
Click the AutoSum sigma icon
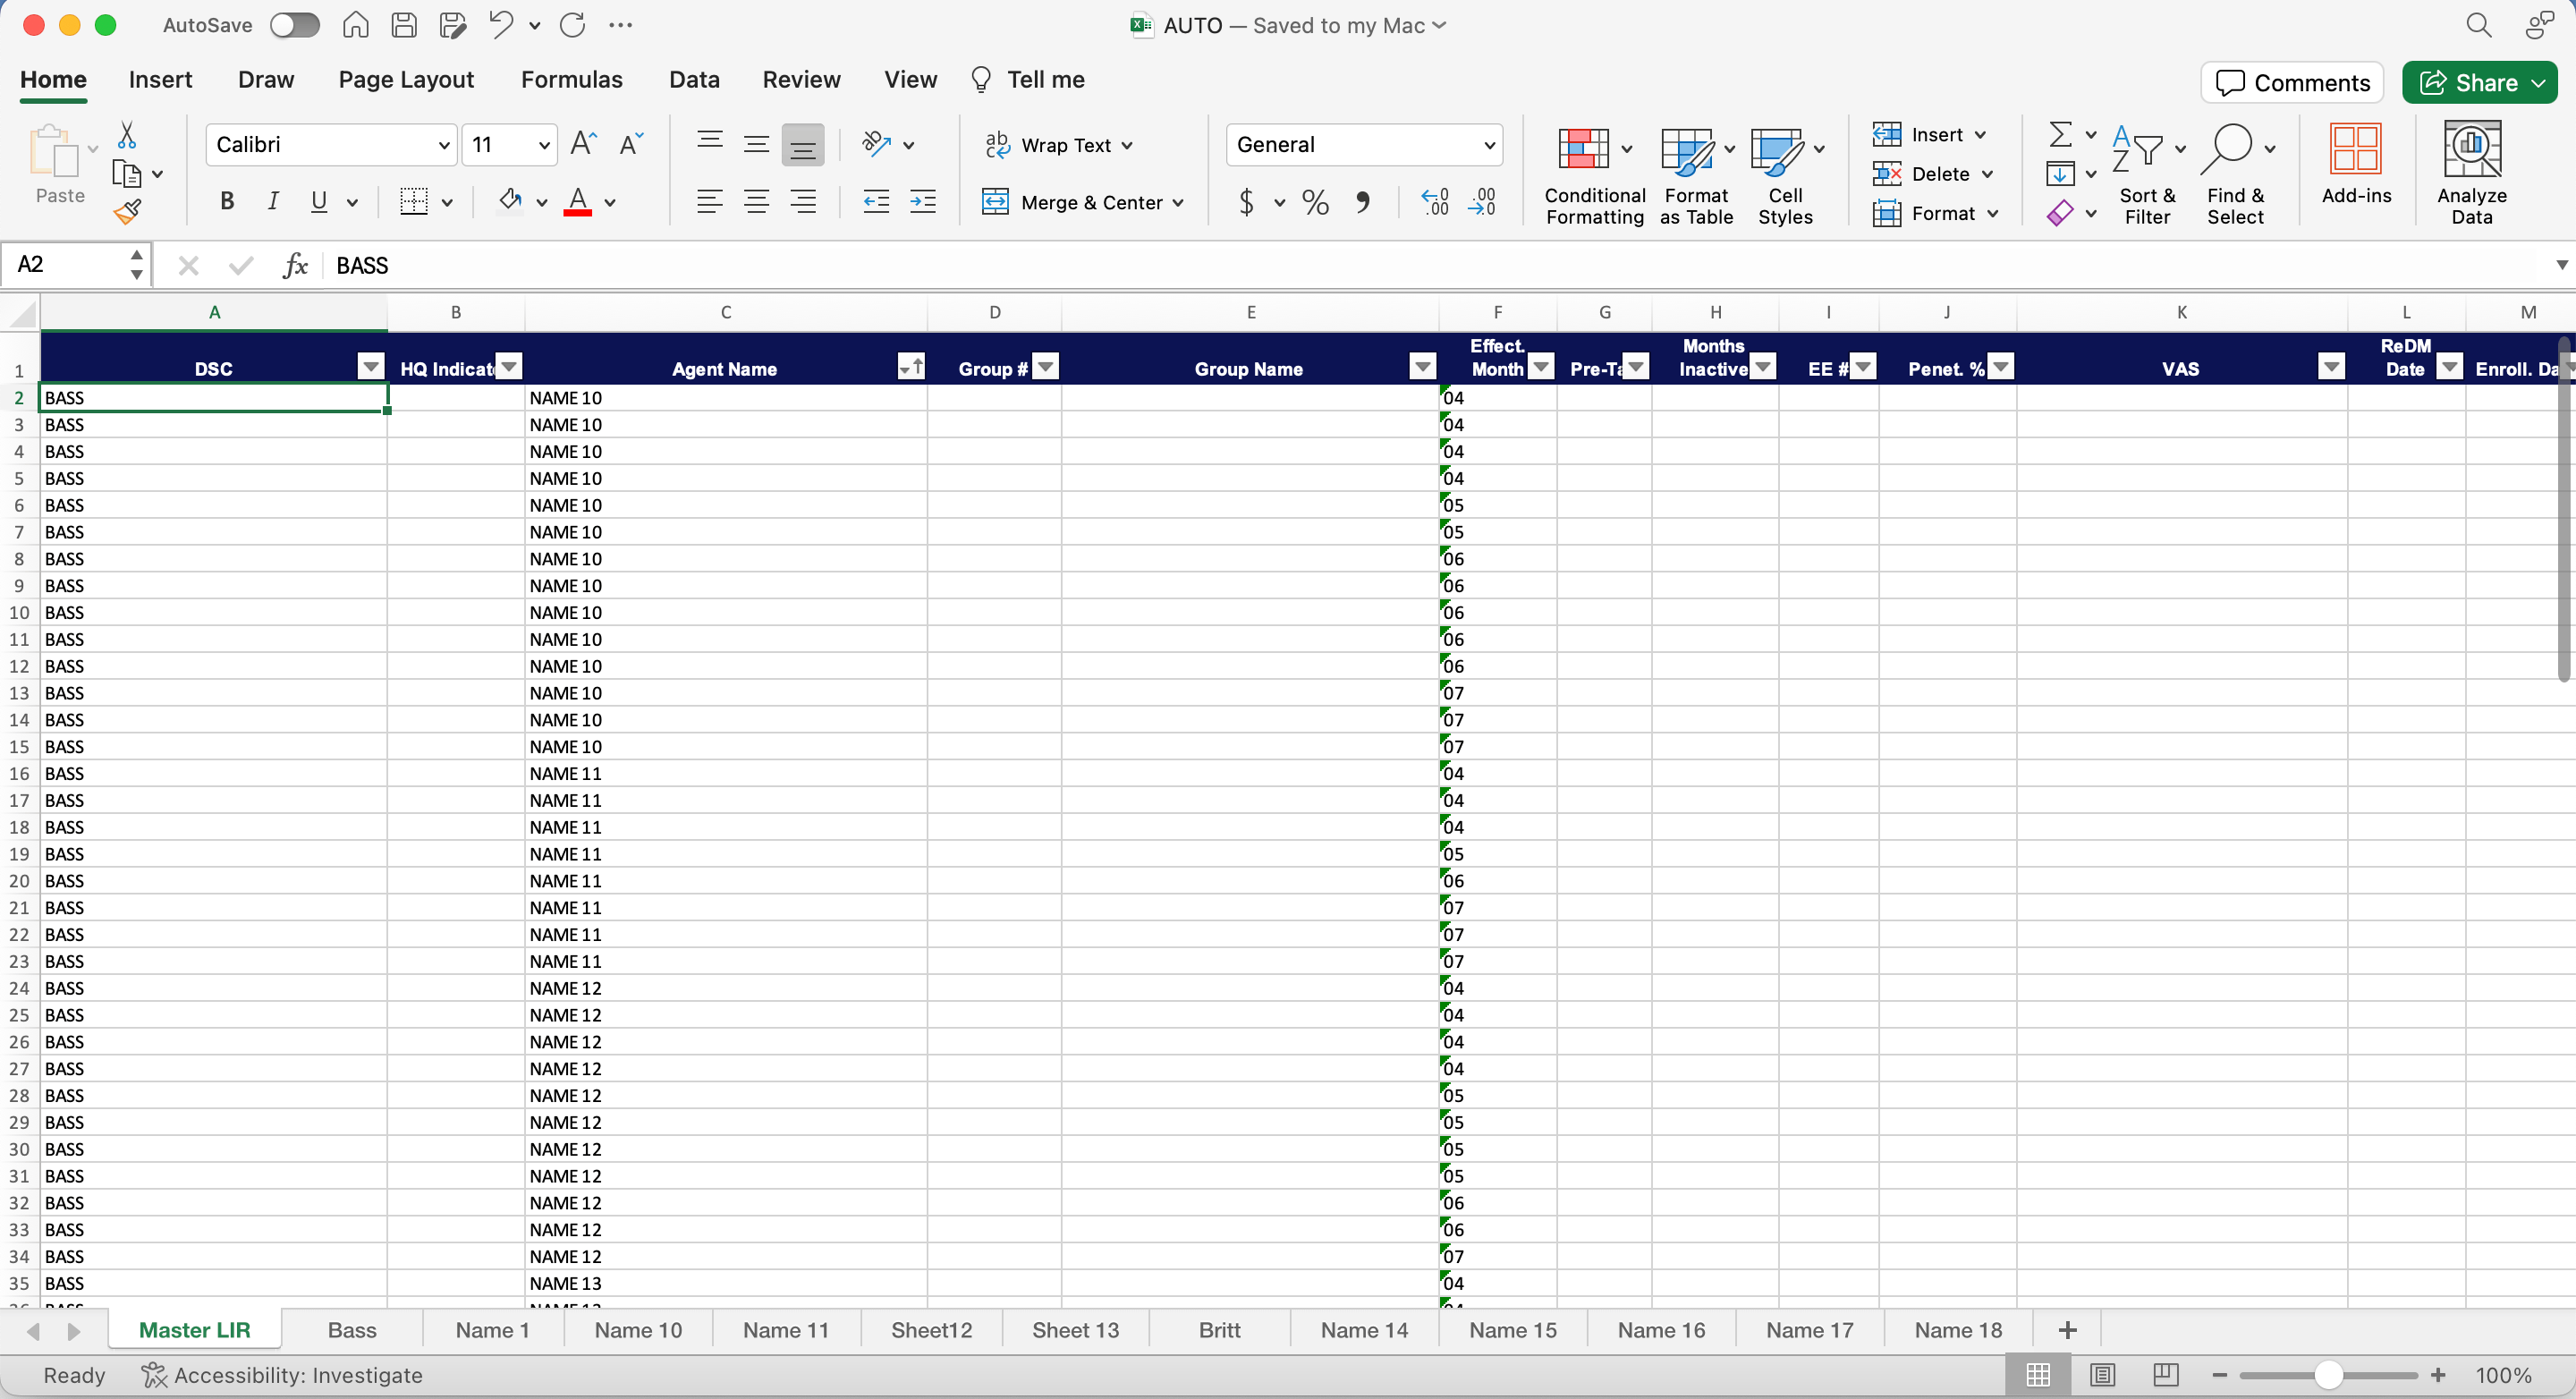[2060, 134]
